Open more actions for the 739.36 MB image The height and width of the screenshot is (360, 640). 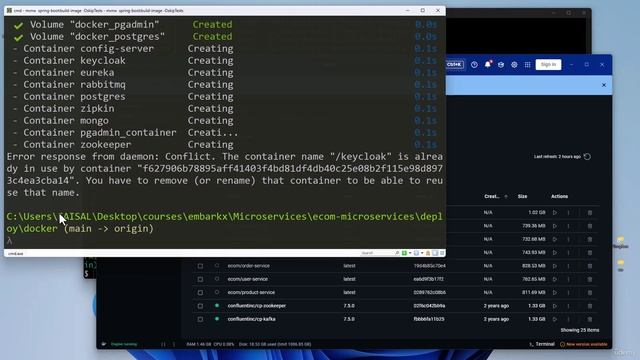click(568, 226)
